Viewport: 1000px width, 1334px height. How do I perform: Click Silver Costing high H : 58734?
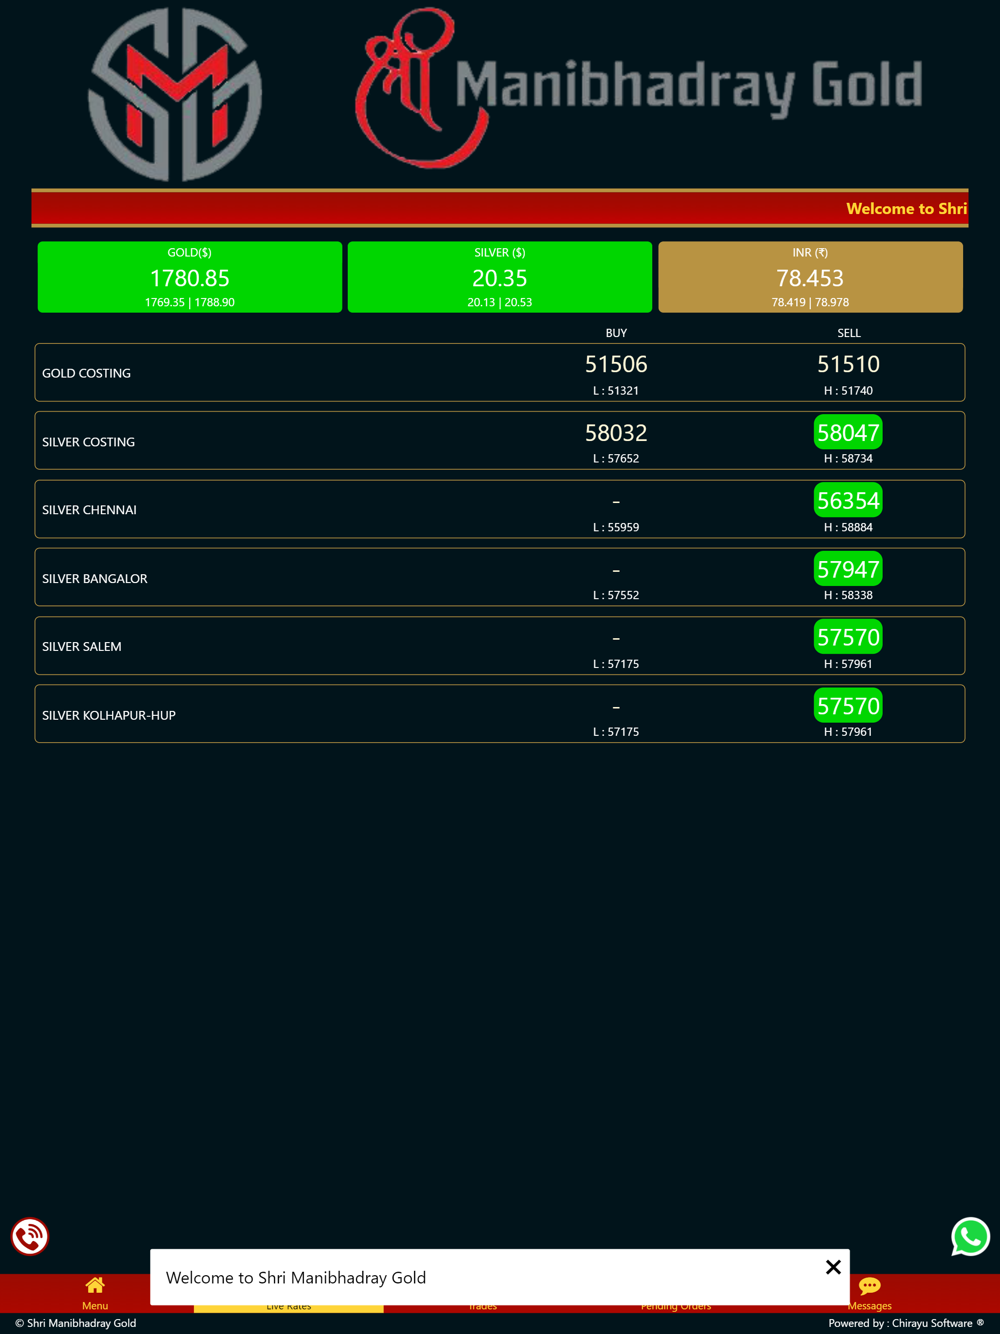[x=848, y=459]
